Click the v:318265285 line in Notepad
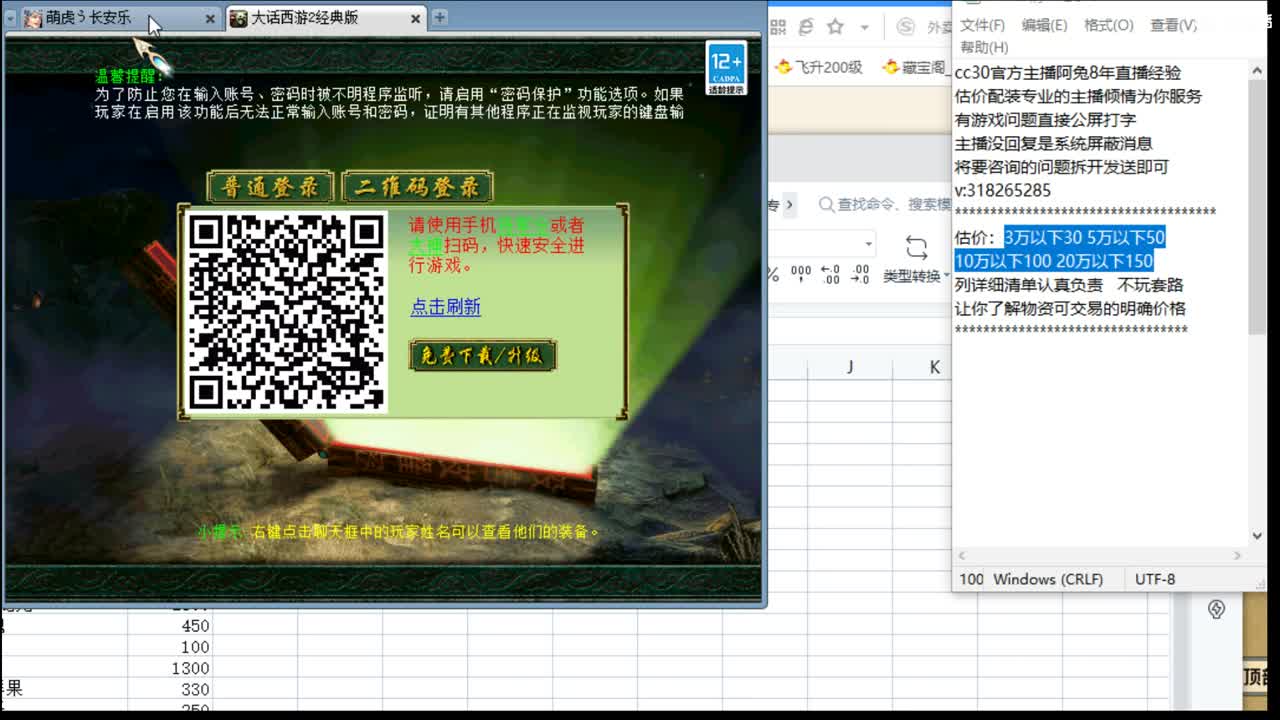The height and width of the screenshot is (720, 1280). [x=1003, y=190]
